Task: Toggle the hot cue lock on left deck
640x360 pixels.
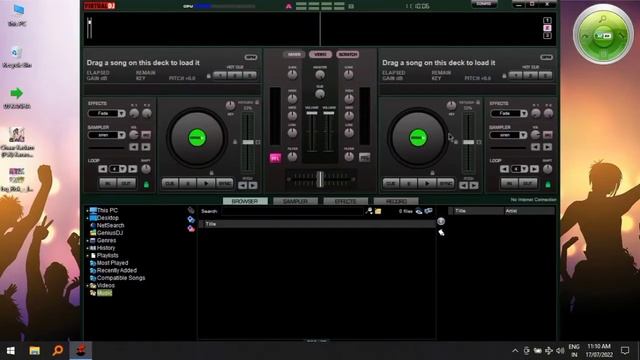Action: pos(209,76)
